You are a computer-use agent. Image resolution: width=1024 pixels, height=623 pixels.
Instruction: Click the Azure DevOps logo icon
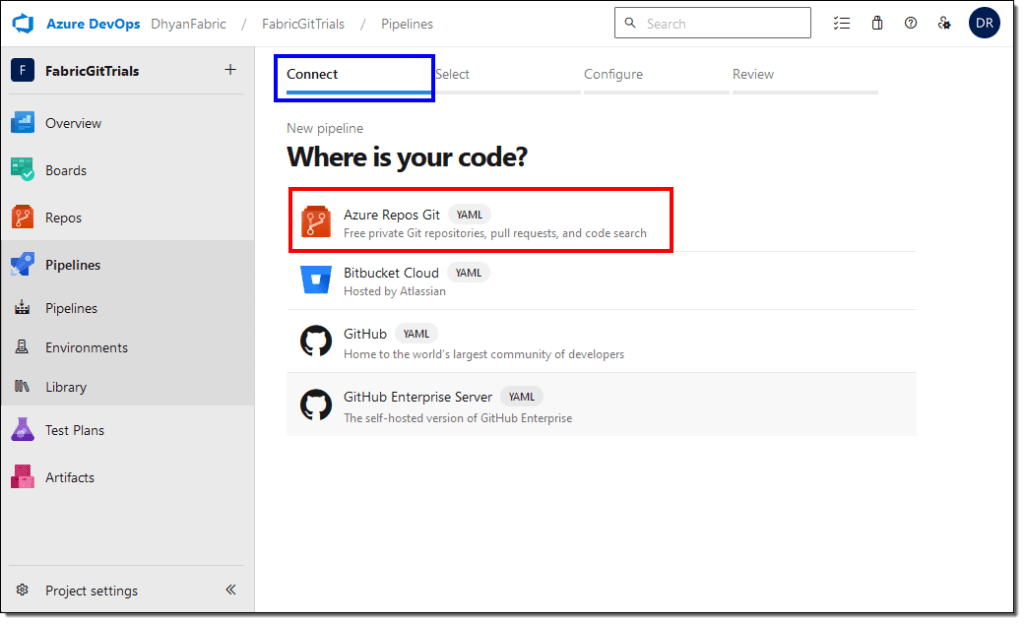(24, 23)
